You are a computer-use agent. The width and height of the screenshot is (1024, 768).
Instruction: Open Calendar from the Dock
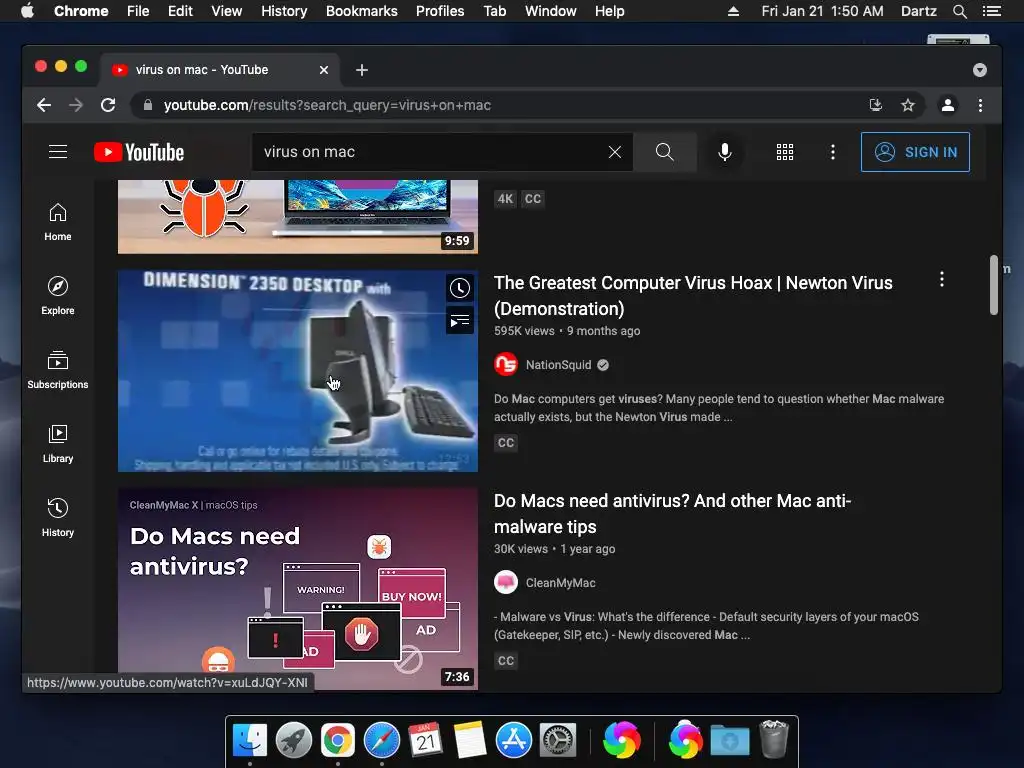point(426,741)
